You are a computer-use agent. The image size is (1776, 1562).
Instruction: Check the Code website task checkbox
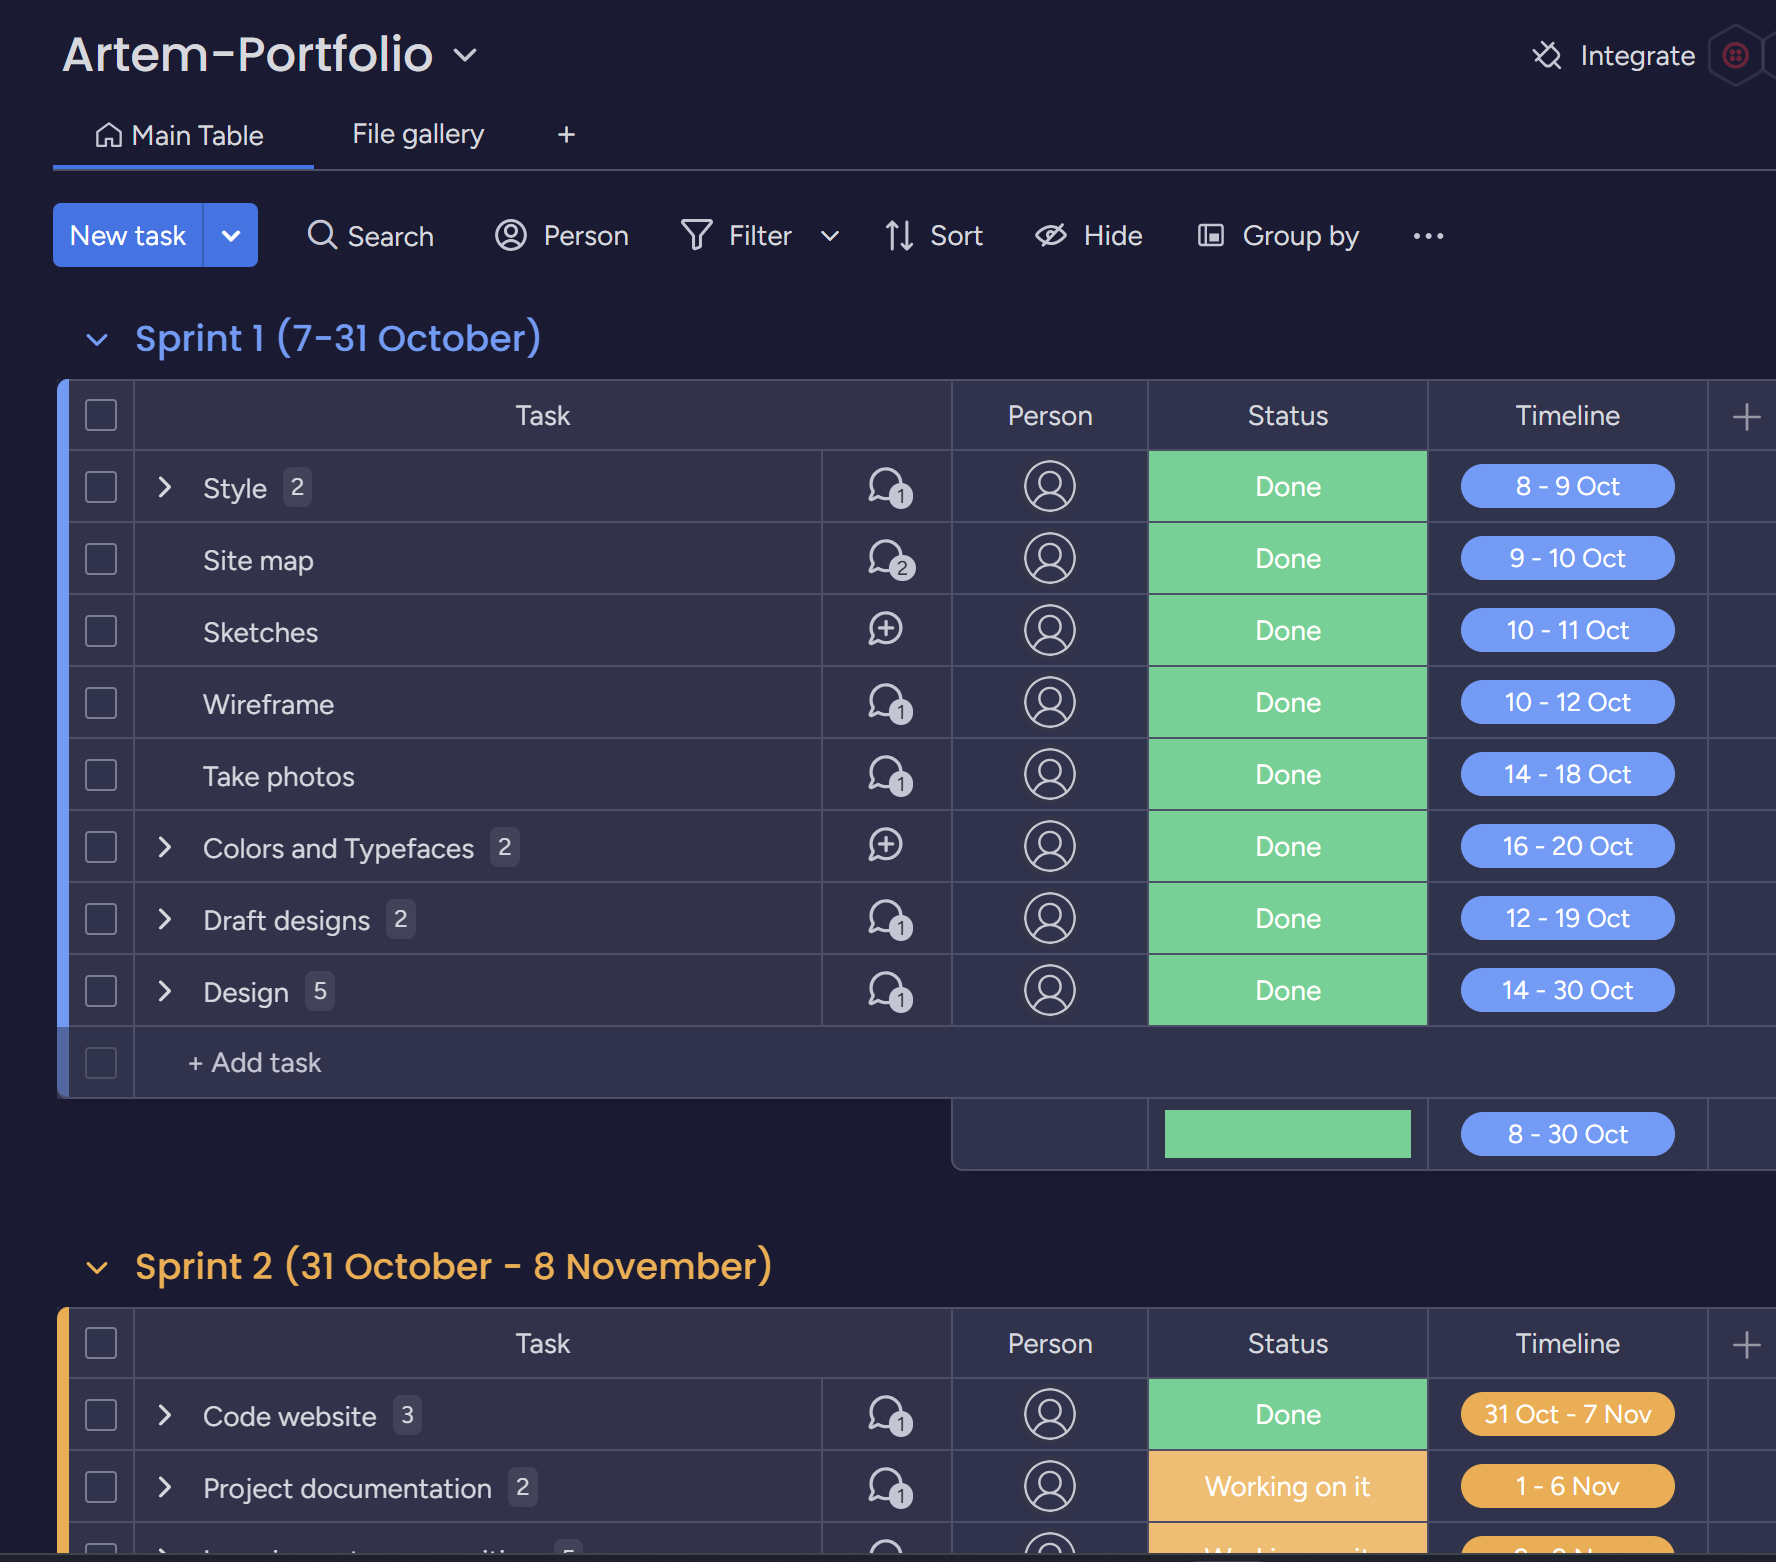click(101, 1415)
